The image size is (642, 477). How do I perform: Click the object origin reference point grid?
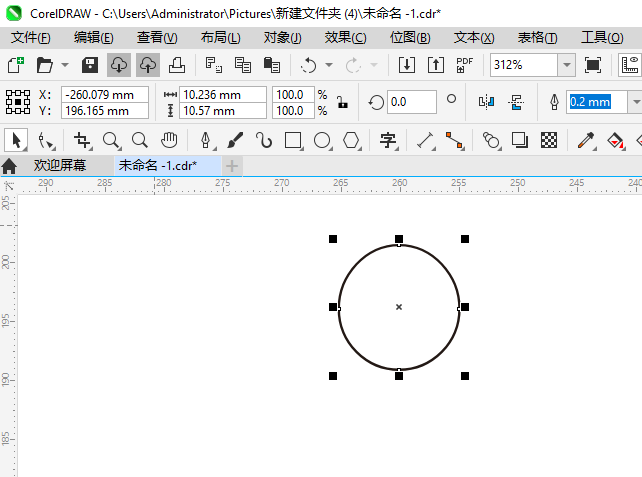coord(18,102)
